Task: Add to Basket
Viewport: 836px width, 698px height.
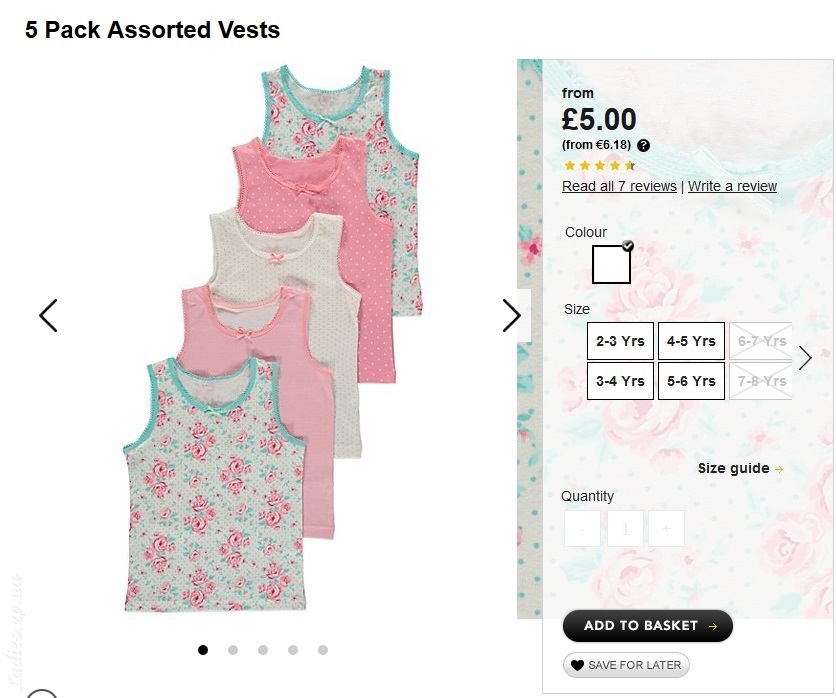Action: [648, 625]
